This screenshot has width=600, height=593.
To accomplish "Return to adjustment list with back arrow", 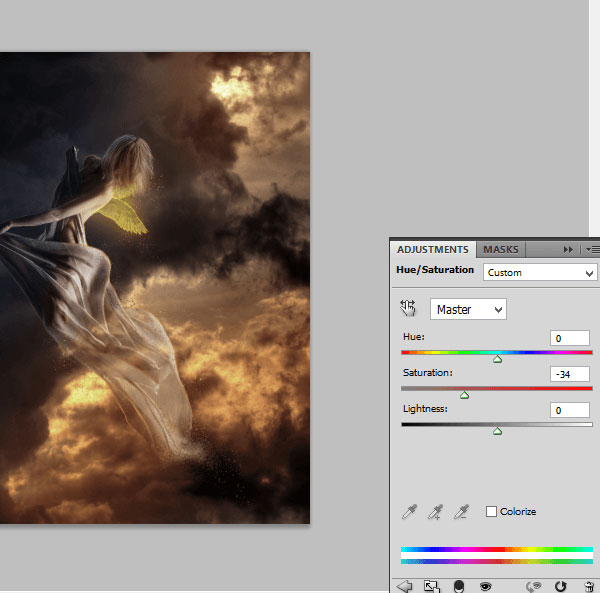I will 404,586.
